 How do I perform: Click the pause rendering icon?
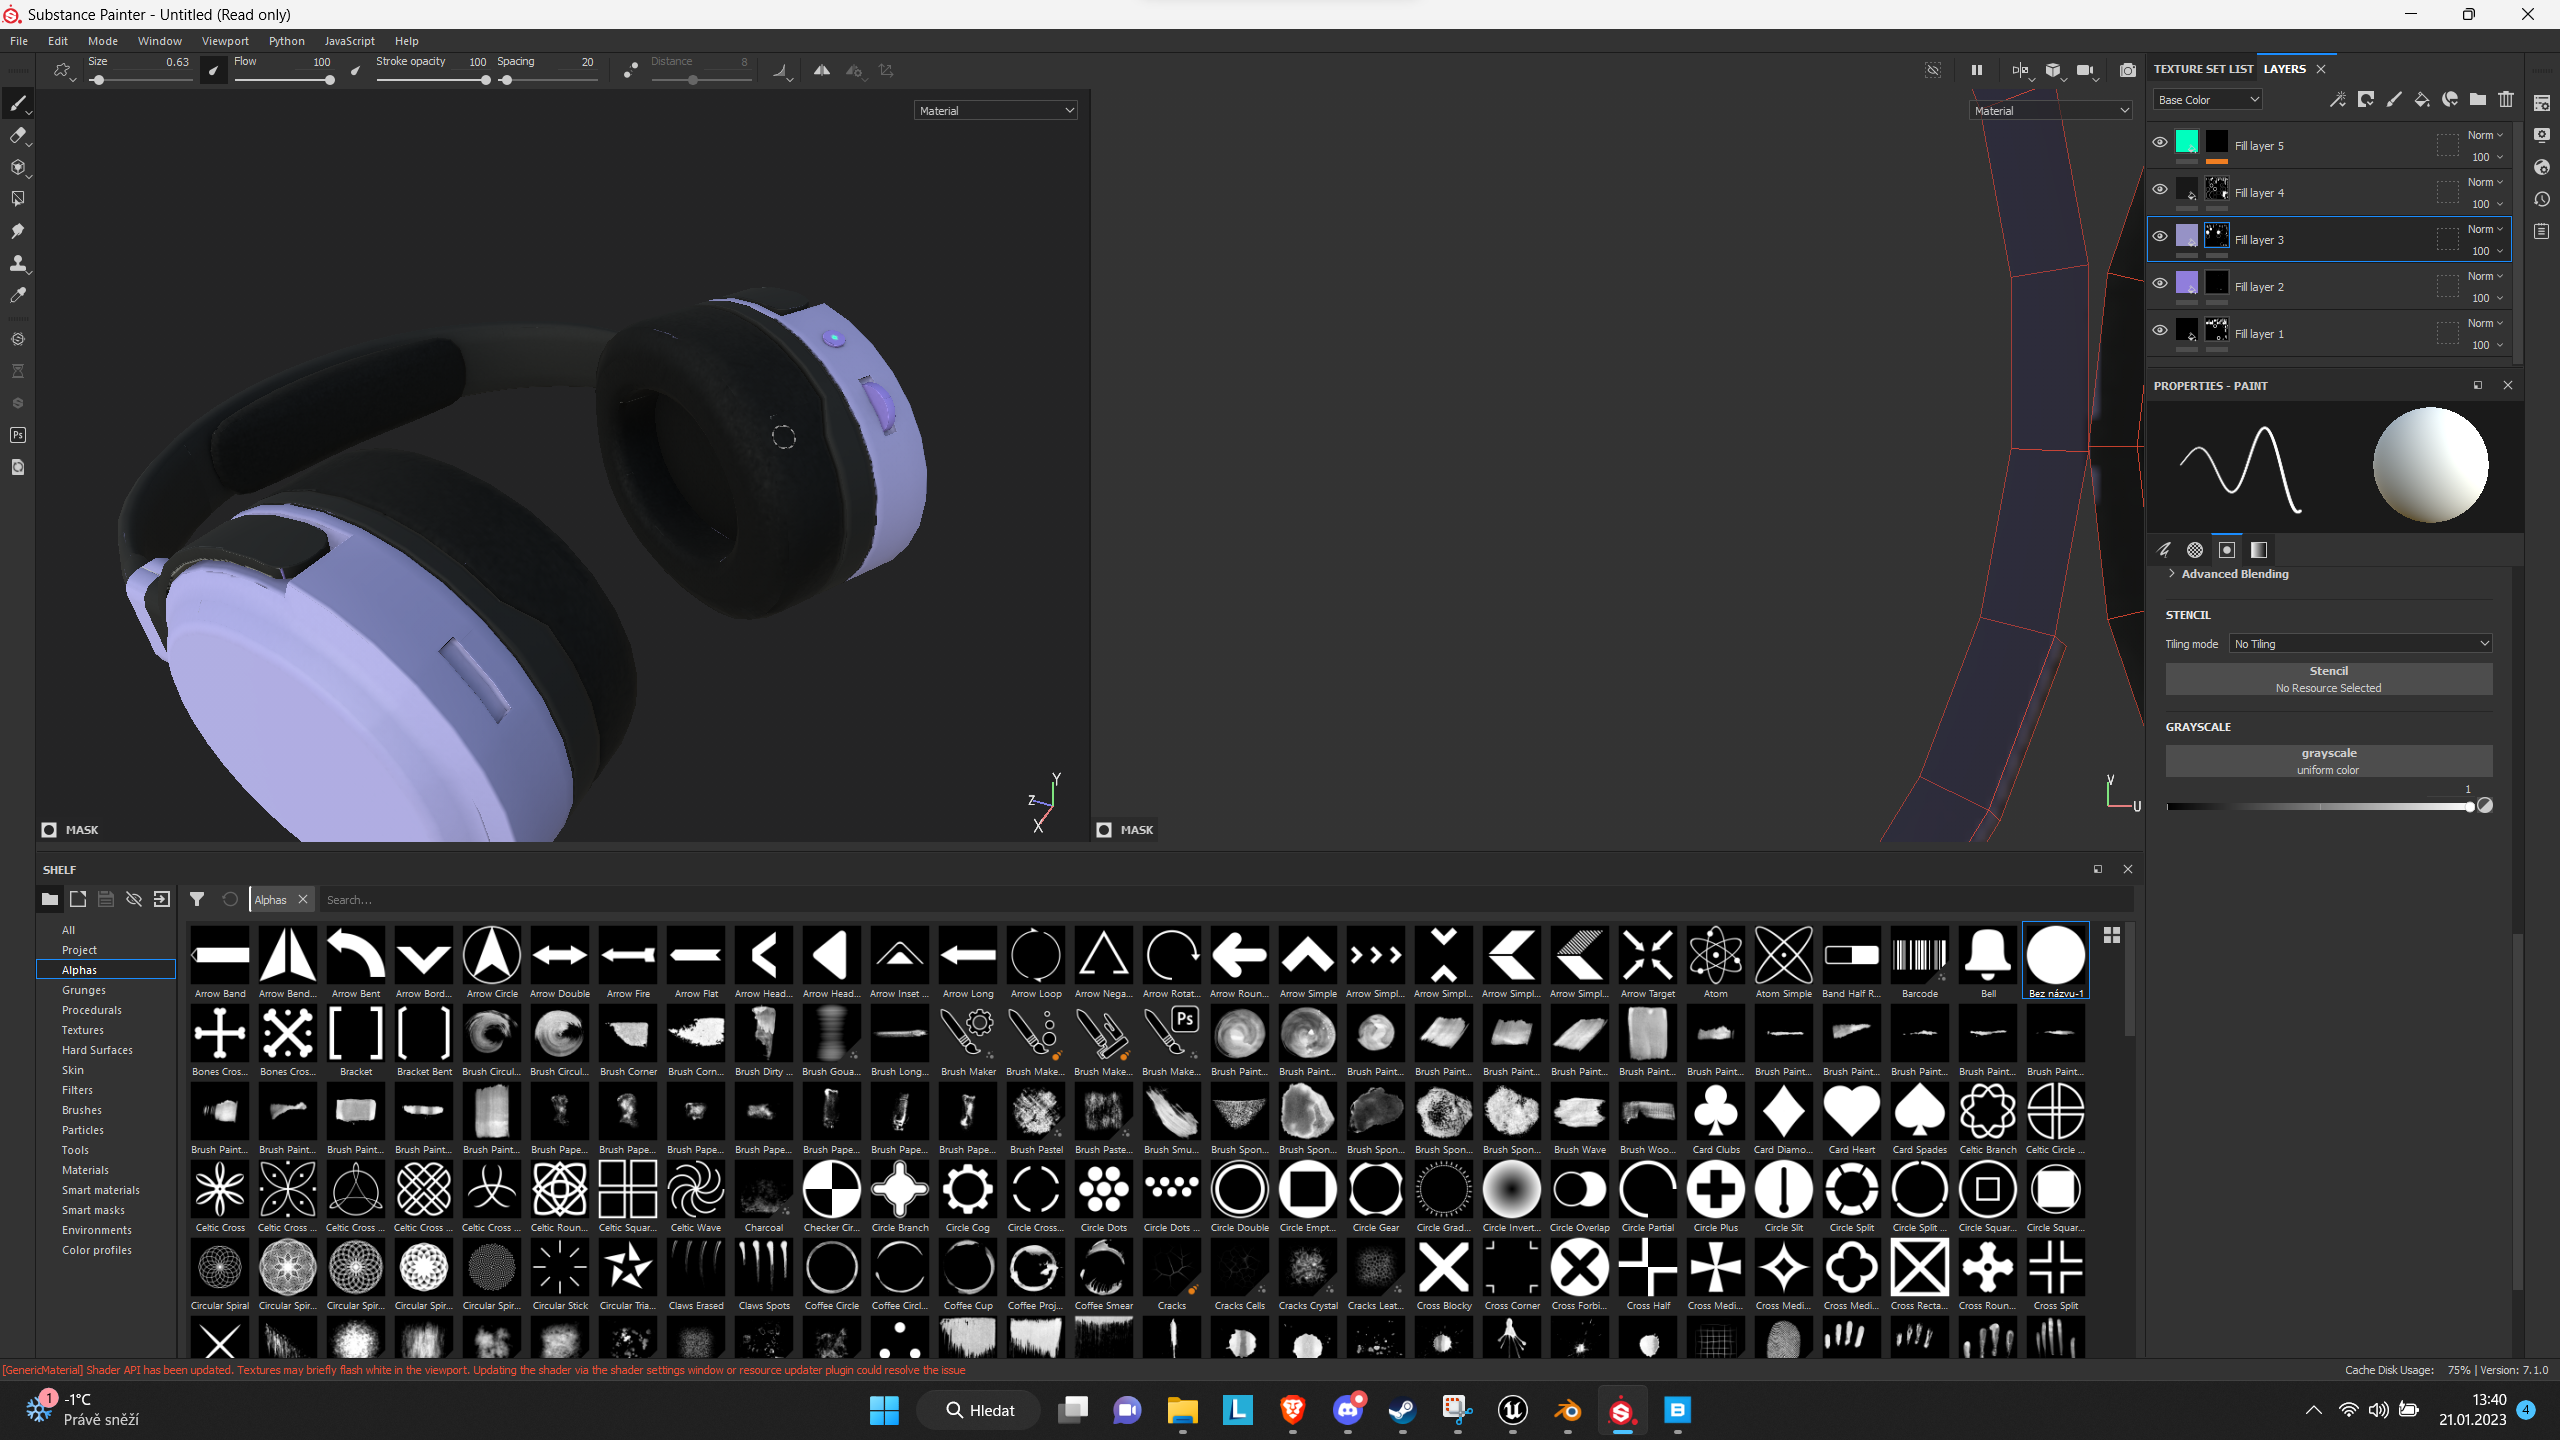click(x=1976, y=70)
